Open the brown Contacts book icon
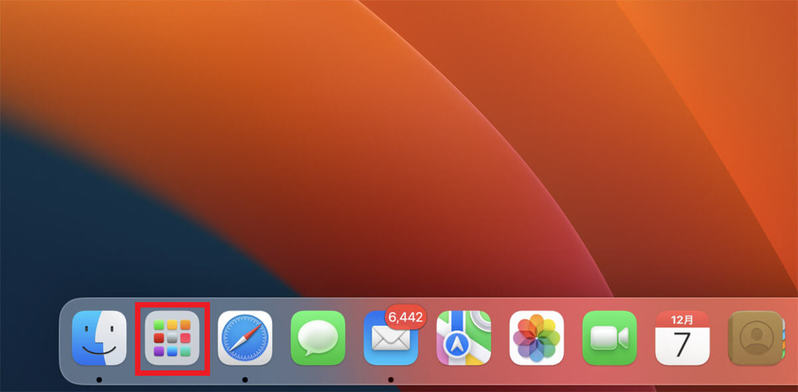Viewport: 798px width, 392px height. [756, 338]
